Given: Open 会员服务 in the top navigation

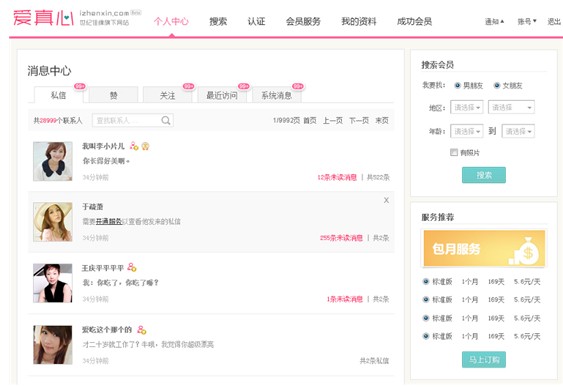Looking at the screenshot, I should (x=303, y=22).
